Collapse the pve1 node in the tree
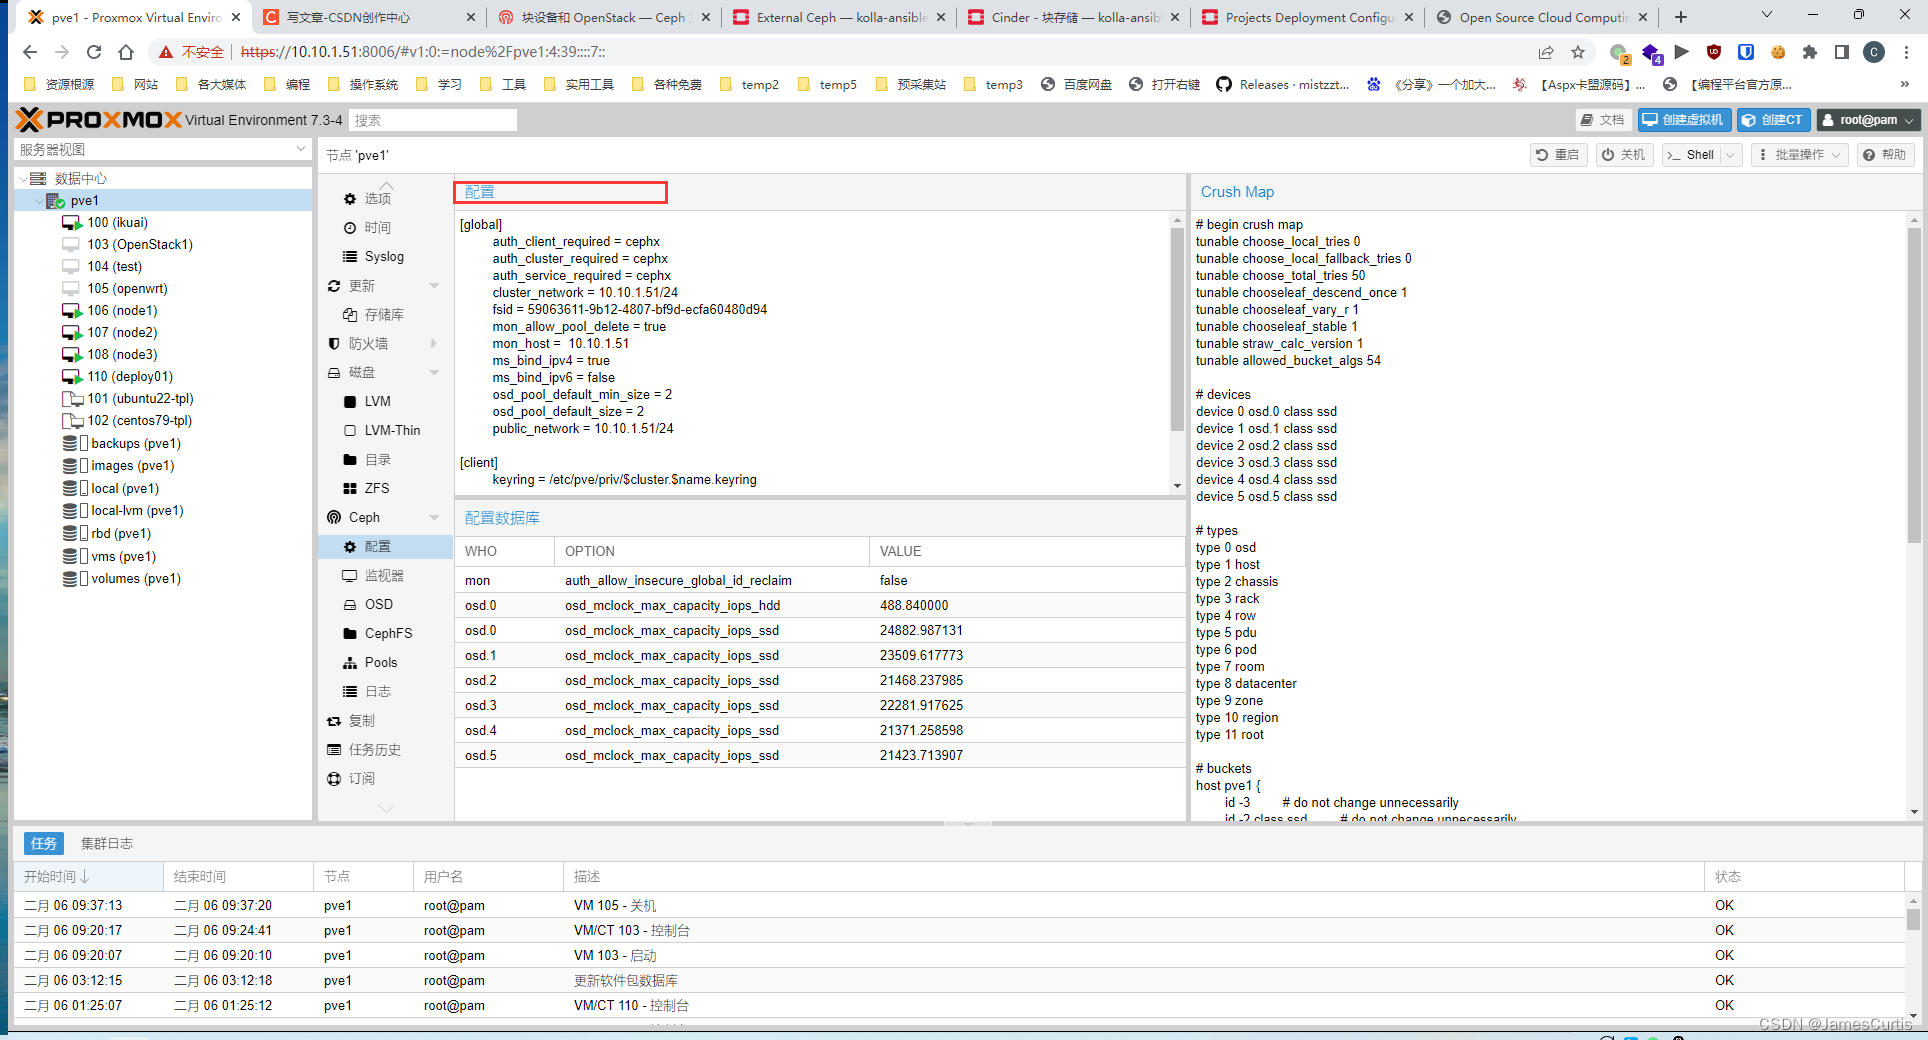The height and width of the screenshot is (1040, 1928). point(39,201)
